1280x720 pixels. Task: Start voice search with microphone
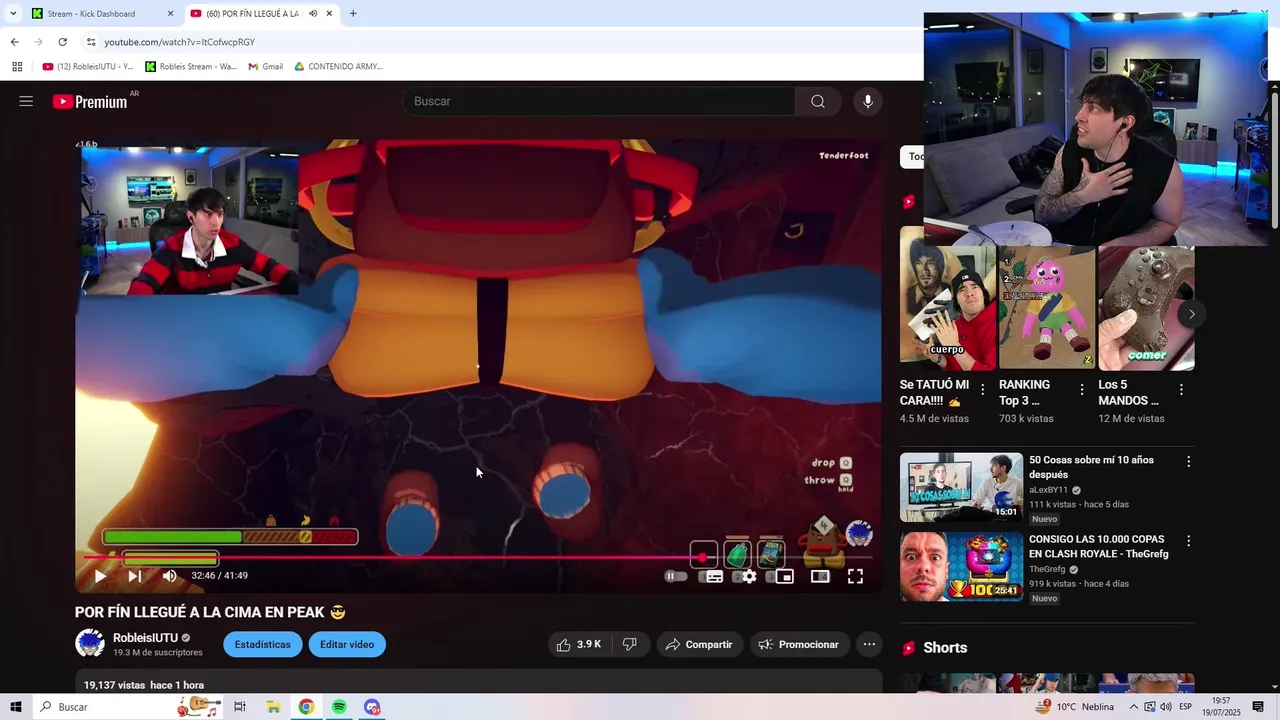click(868, 101)
